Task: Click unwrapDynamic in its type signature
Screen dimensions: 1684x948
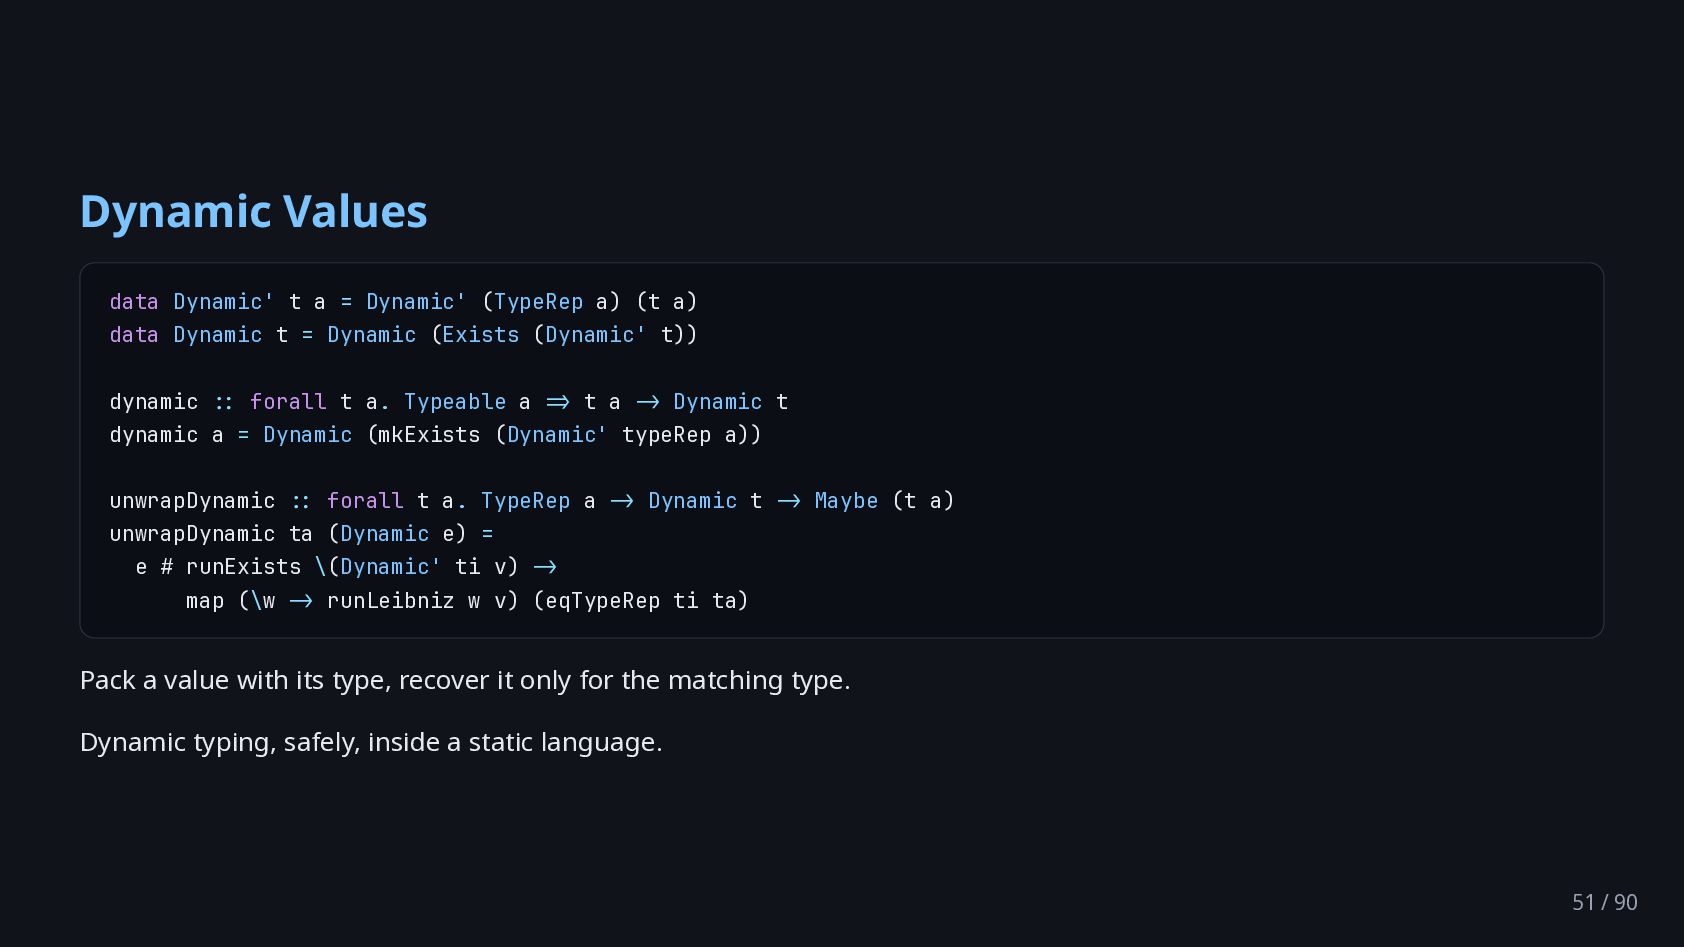Action: [192, 501]
